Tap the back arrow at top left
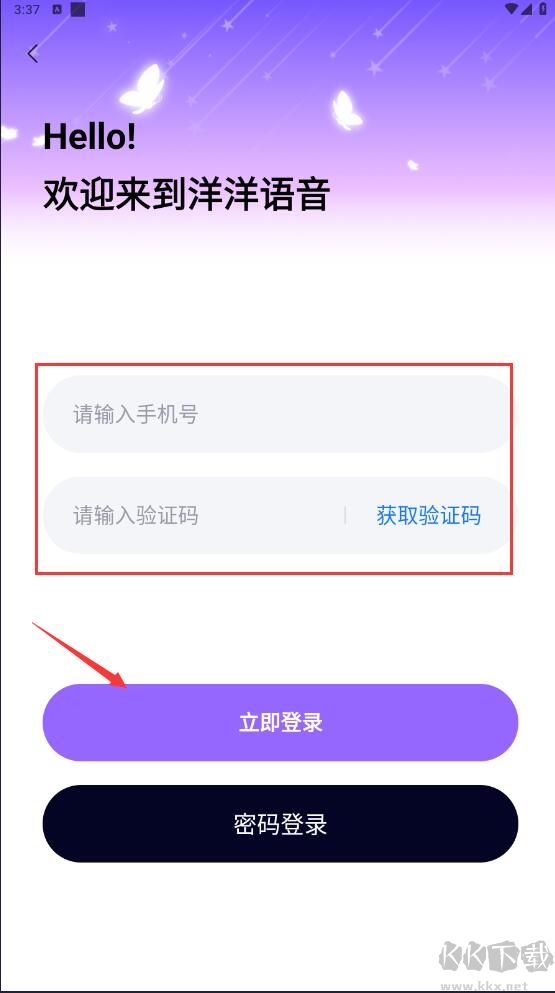 click(x=33, y=53)
